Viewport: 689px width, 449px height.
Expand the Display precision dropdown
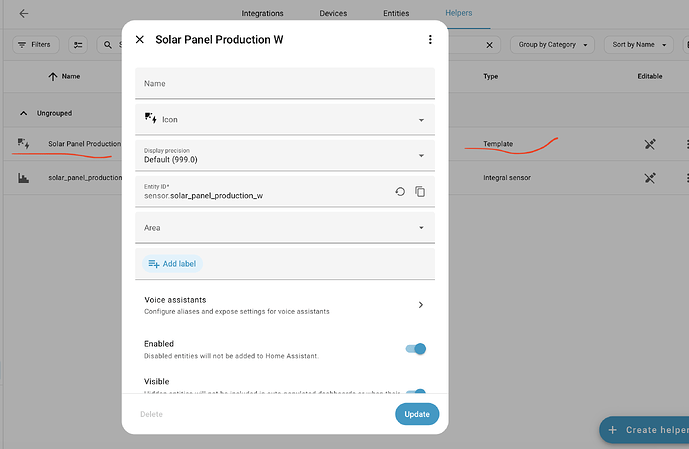pos(285,155)
